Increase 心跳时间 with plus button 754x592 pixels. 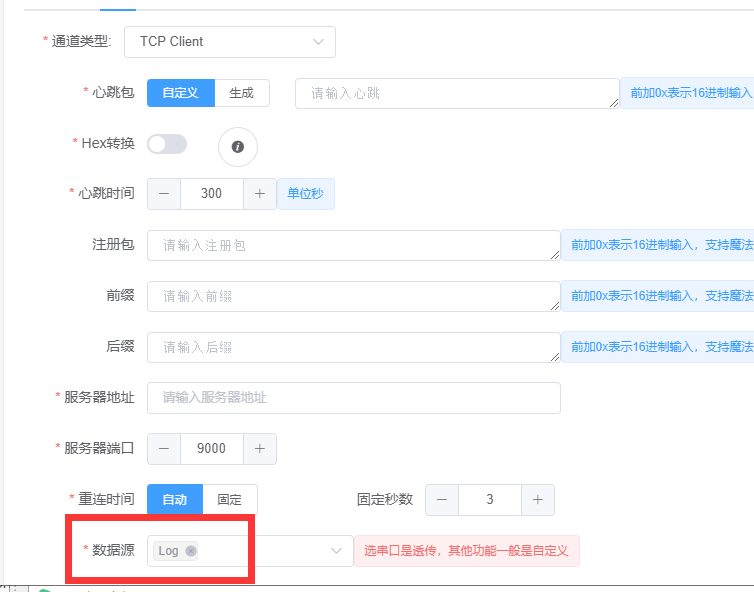coord(259,194)
